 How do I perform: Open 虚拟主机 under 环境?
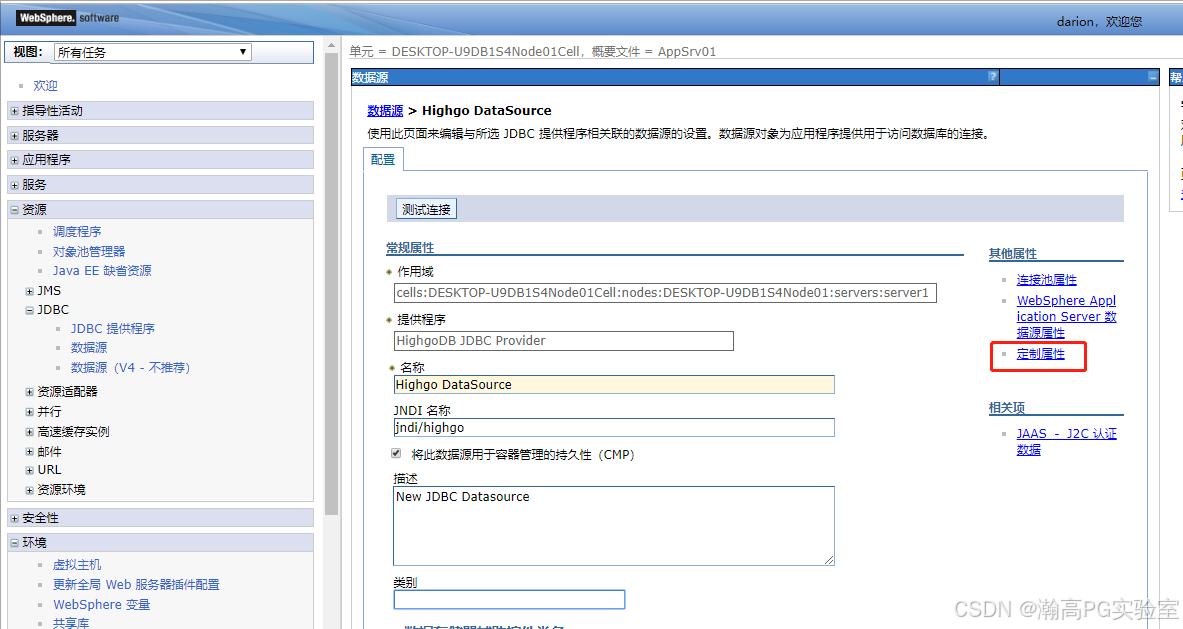(77, 565)
